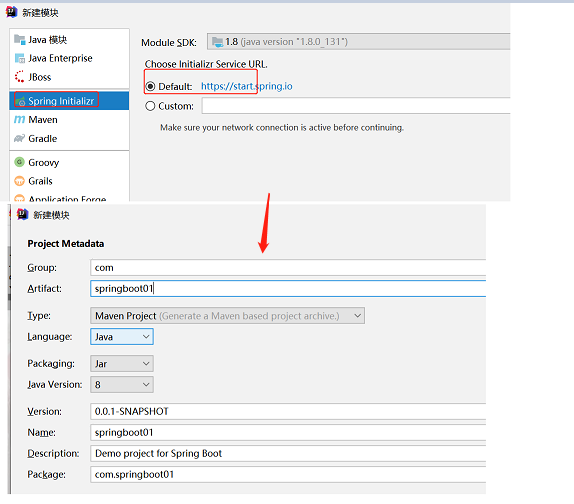This screenshot has height=504, width=574.
Task: Click the JBoss red dotted icon
Action: click(19, 76)
